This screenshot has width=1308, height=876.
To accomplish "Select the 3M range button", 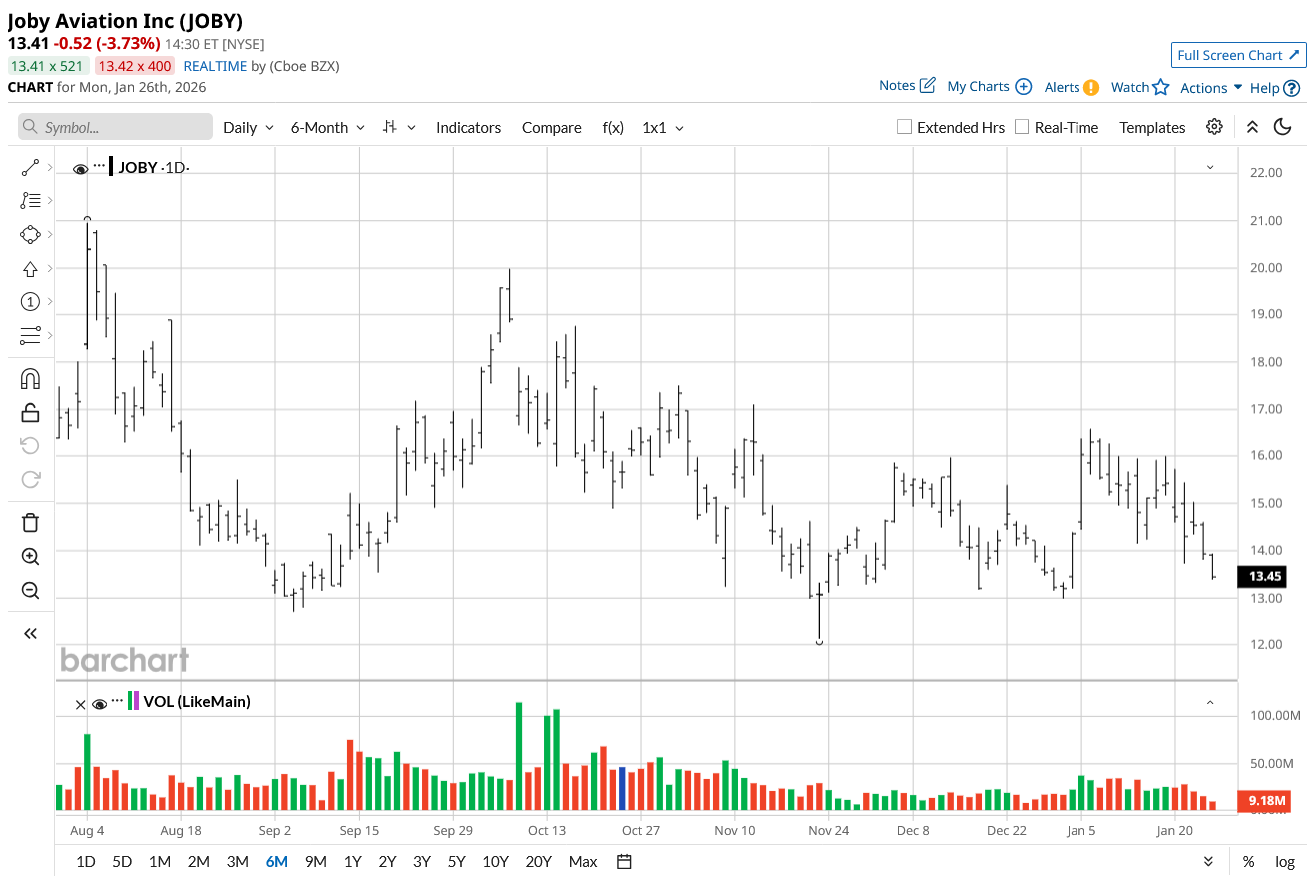I will tap(237, 861).
